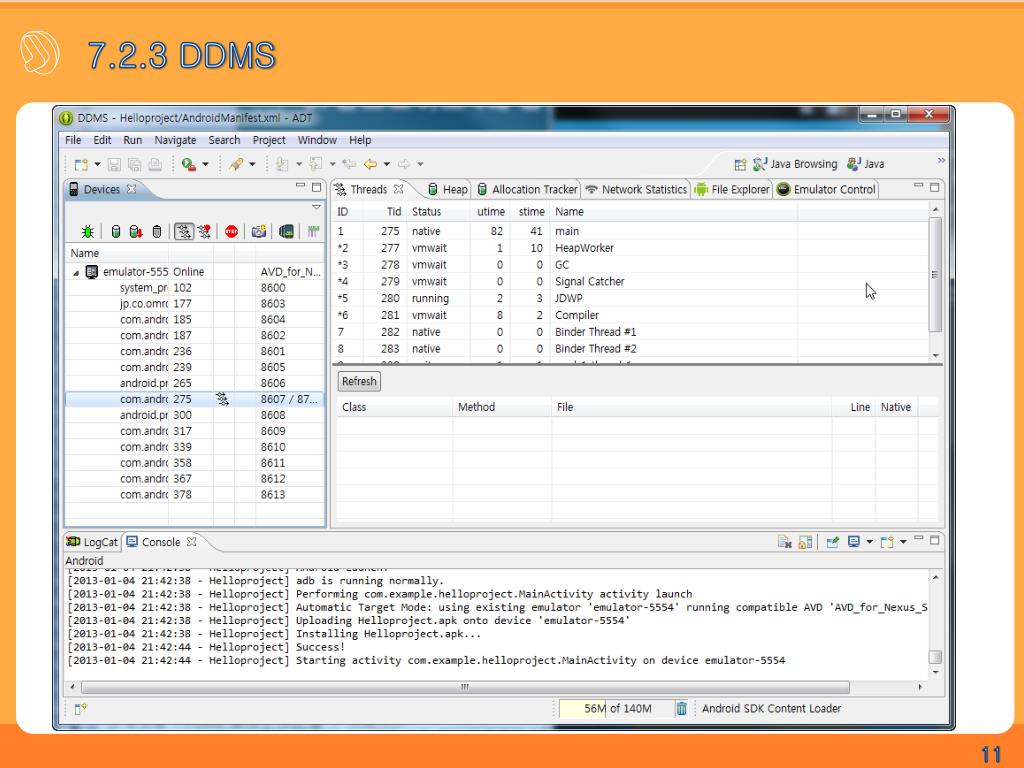1024x768 pixels.
Task: Click the heap status 56M of 140M bar
Action: pyautogui.click(x=617, y=709)
